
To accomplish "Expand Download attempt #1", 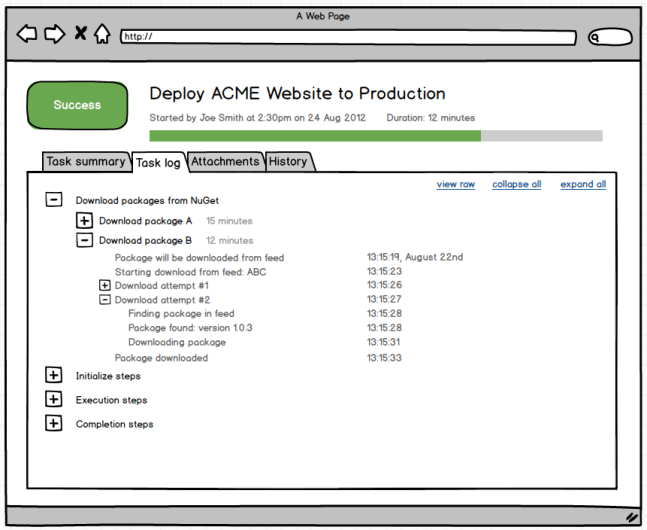I will pos(105,286).
